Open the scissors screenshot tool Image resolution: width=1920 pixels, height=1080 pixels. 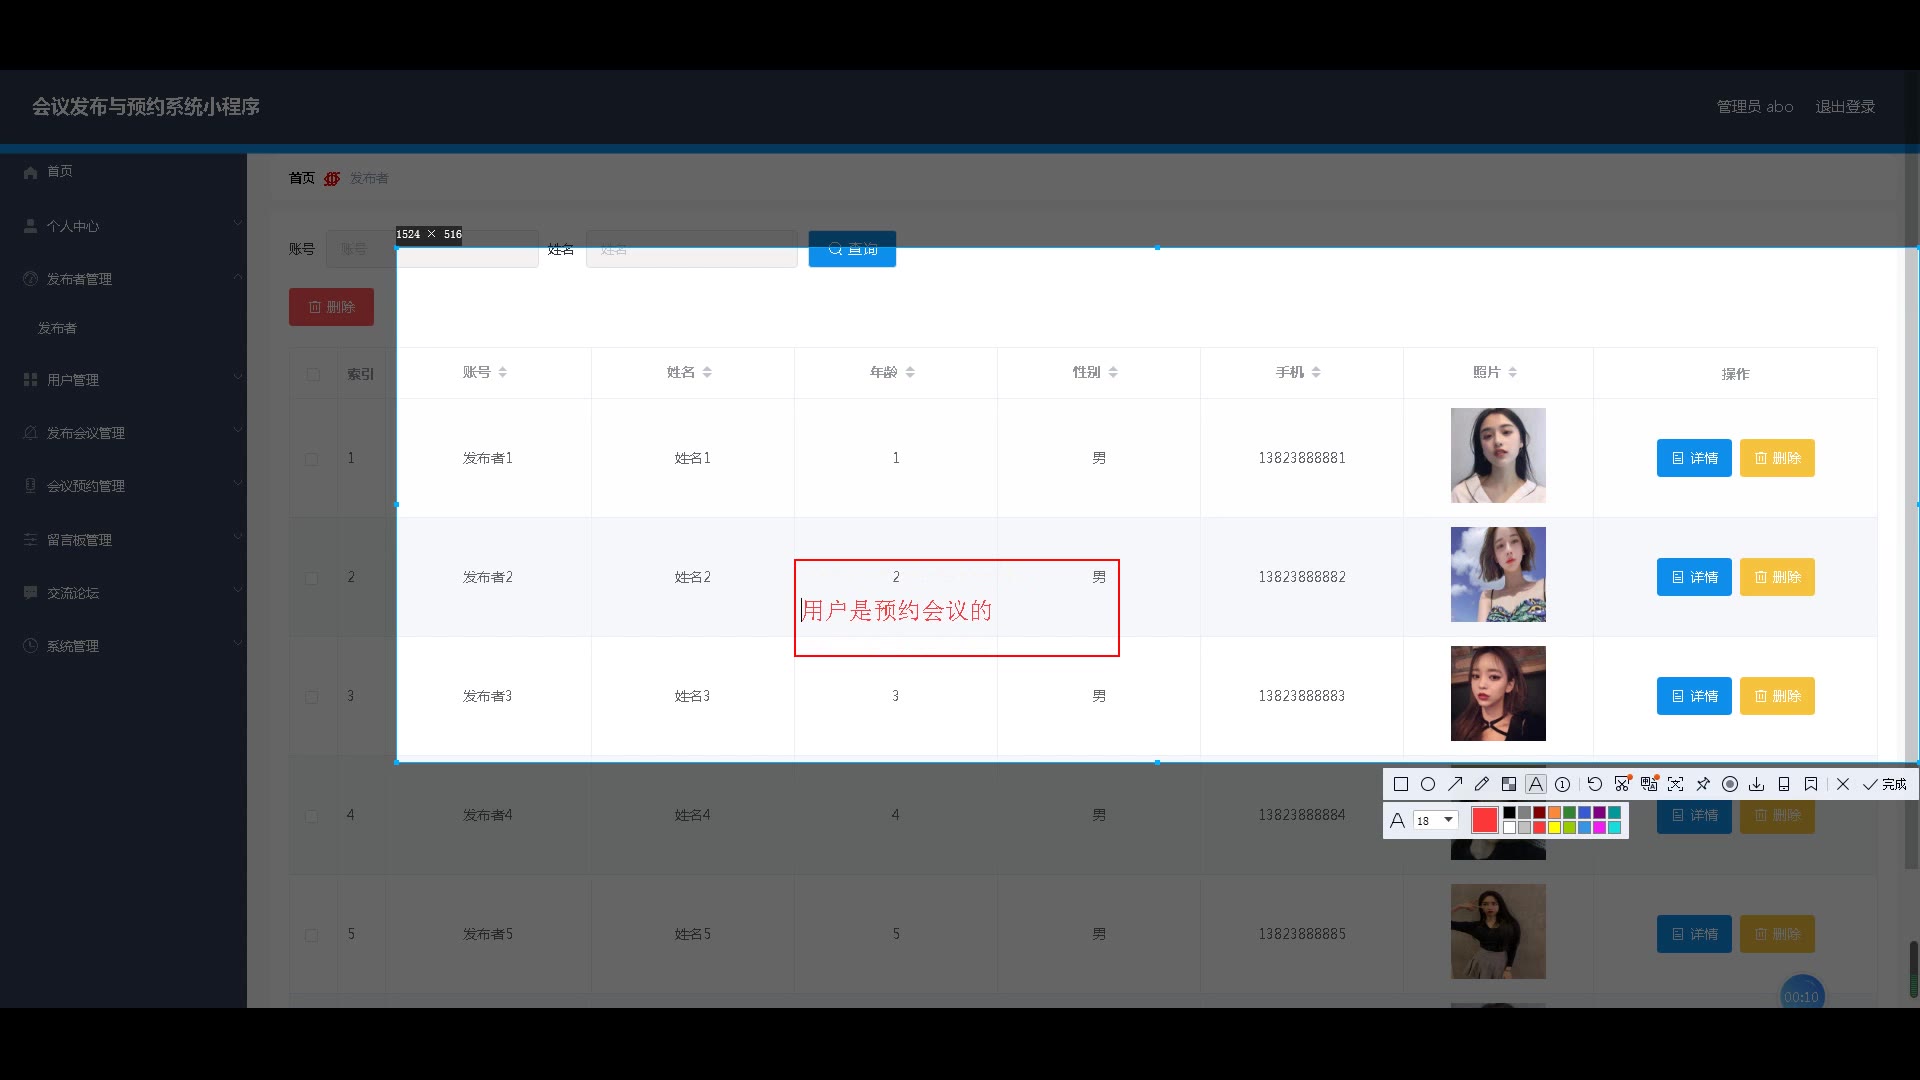(x=1622, y=784)
